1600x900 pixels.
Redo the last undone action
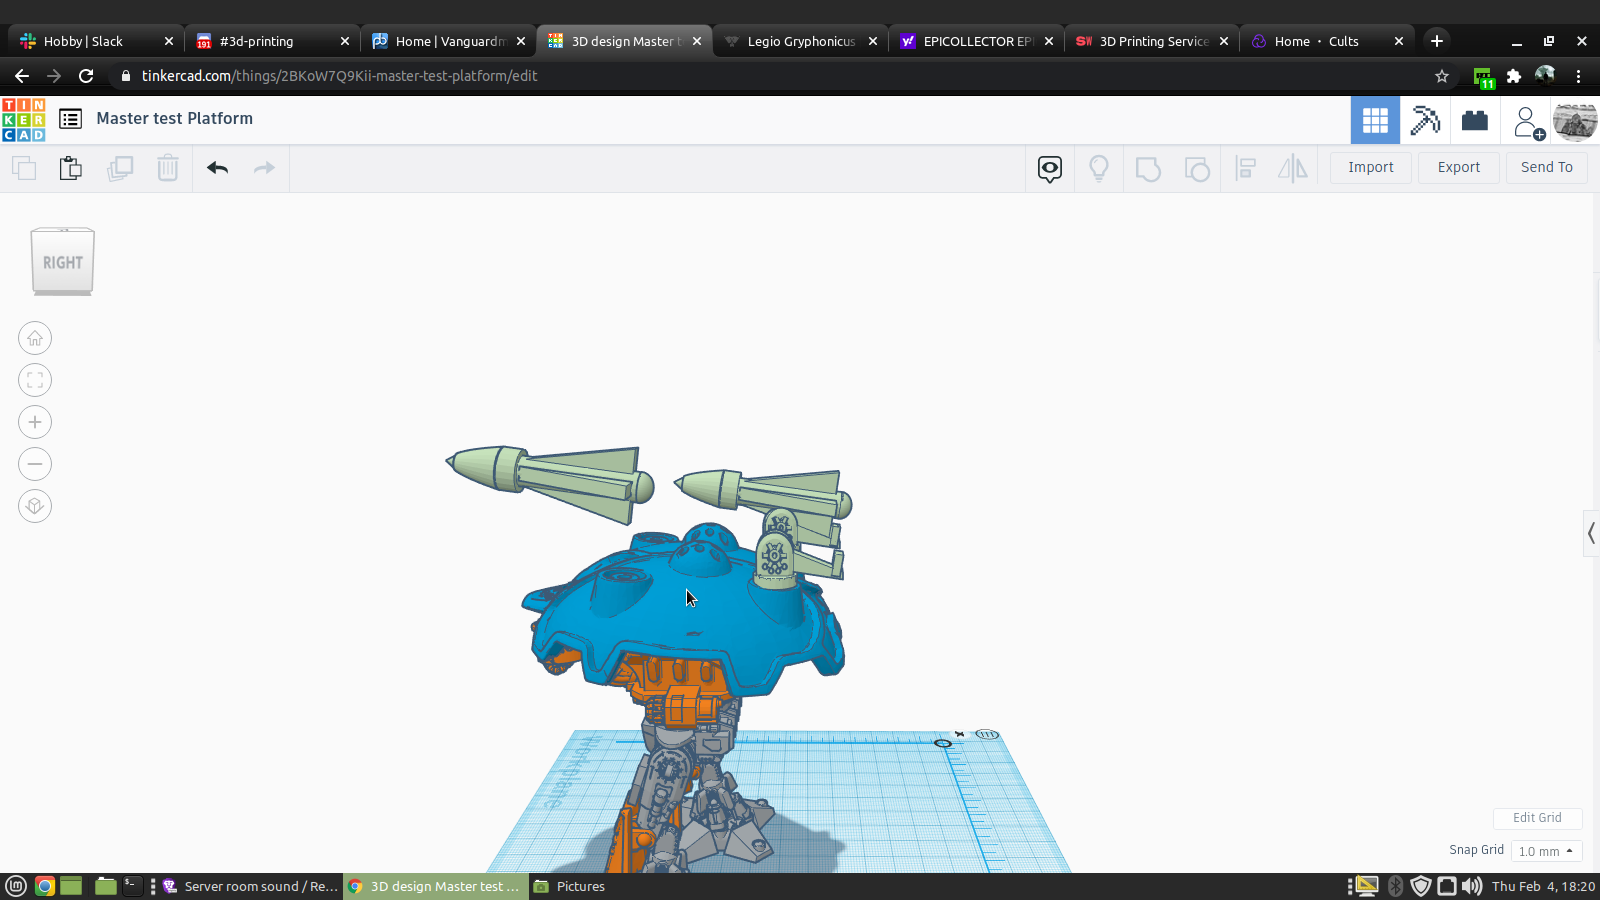(x=264, y=168)
